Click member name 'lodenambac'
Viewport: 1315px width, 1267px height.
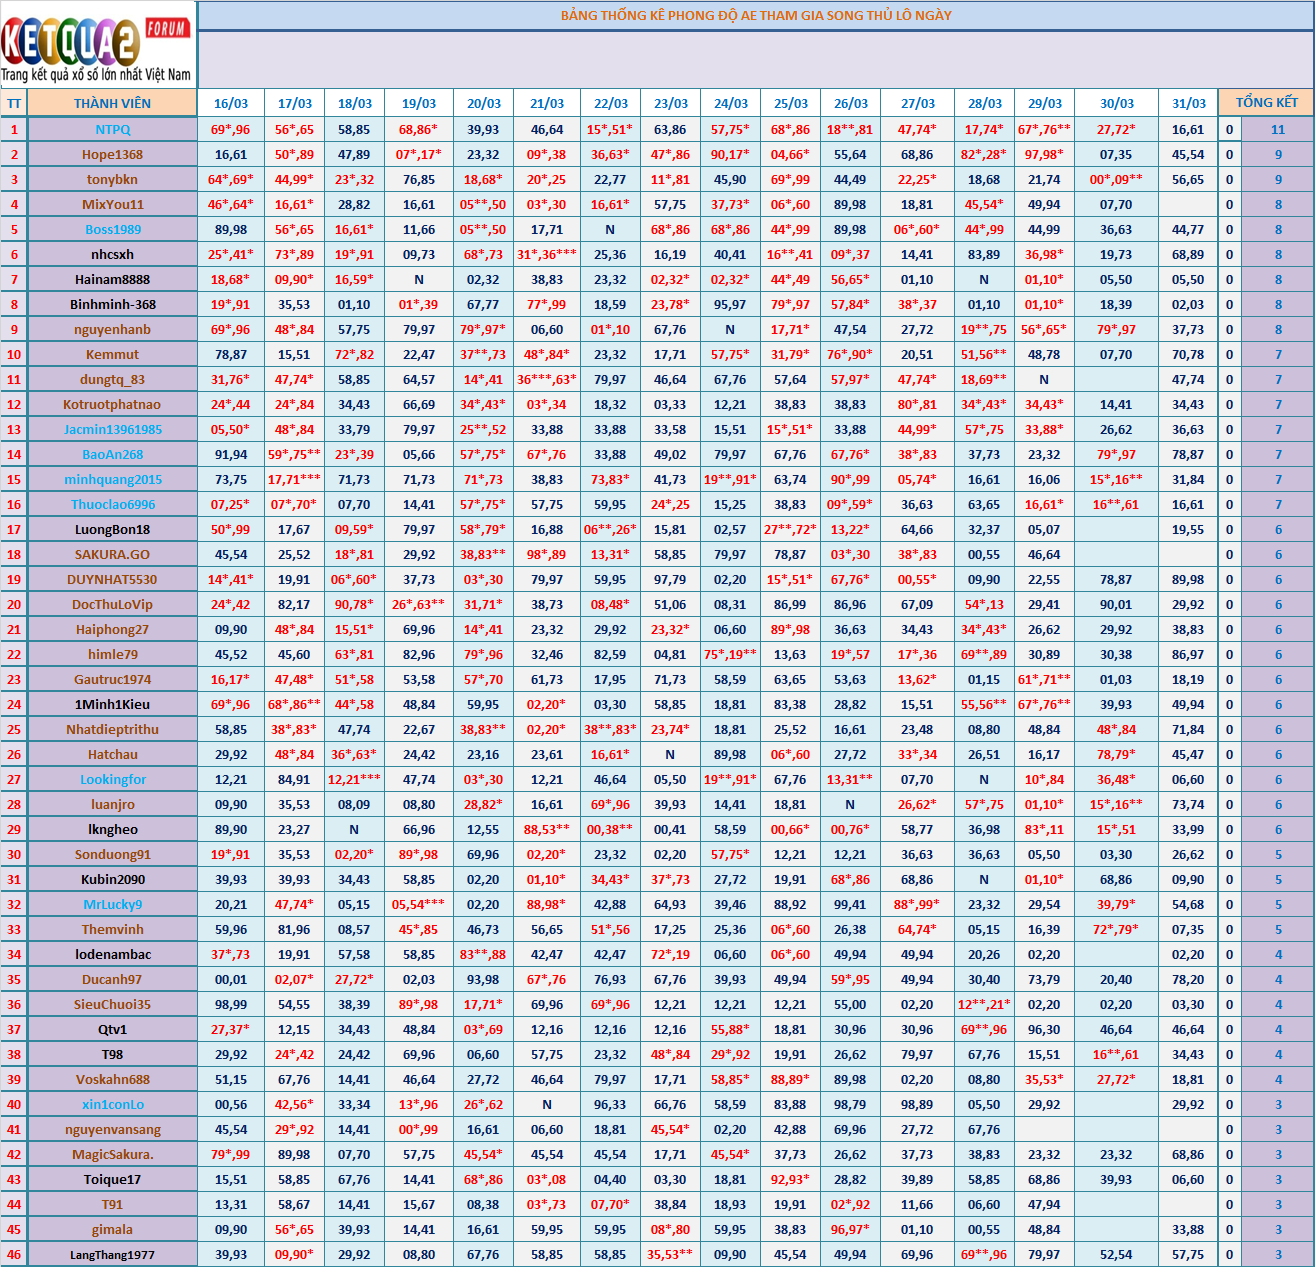pos(112,954)
